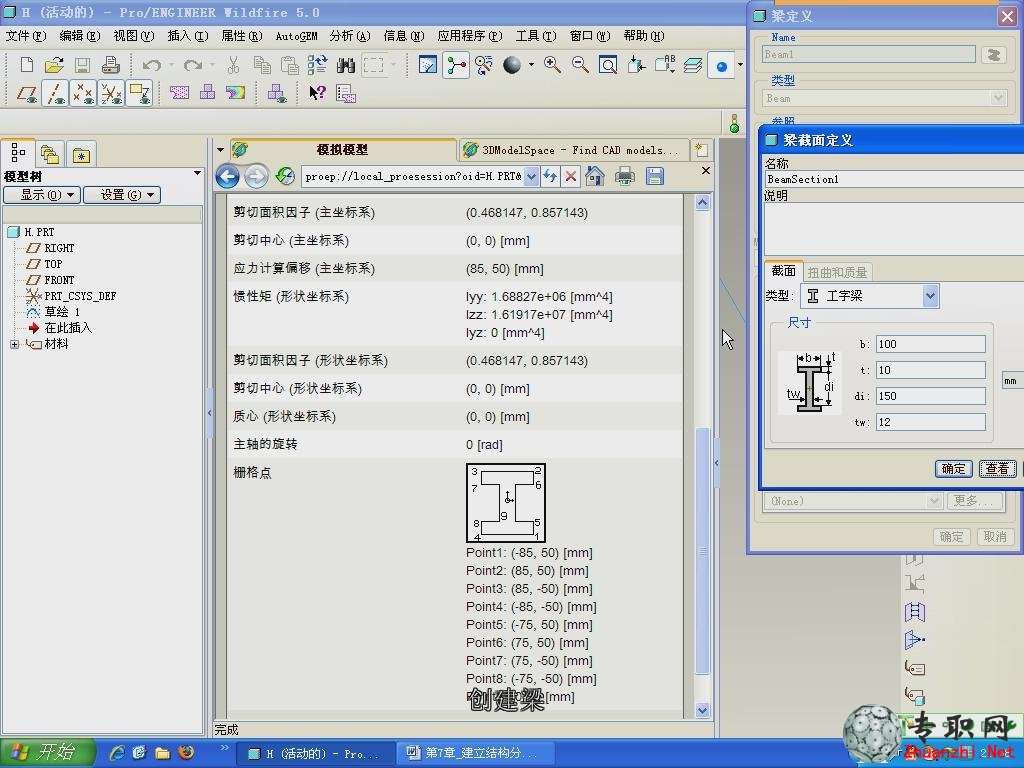The width and height of the screenshot is (1024, 768).
Task: Print with the main toolbar printer icon
Action: (110, 65)
